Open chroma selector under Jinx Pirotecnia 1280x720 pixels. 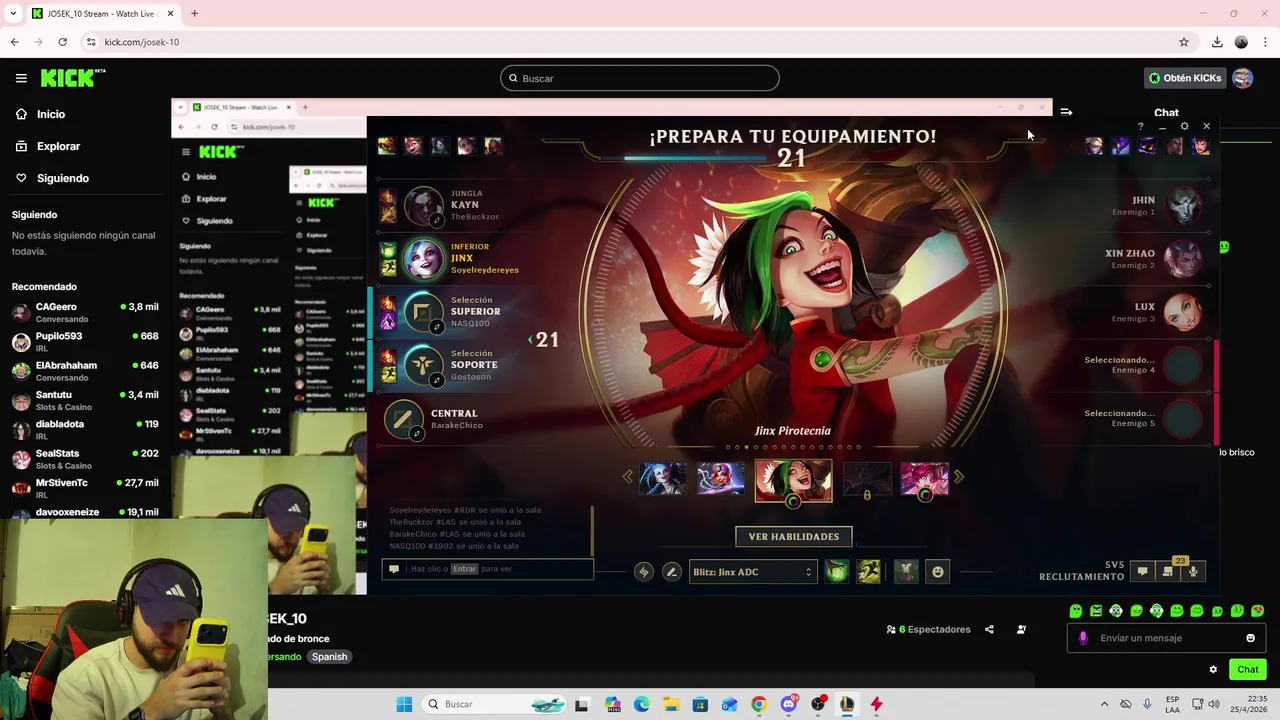click(x=793, y=501)
